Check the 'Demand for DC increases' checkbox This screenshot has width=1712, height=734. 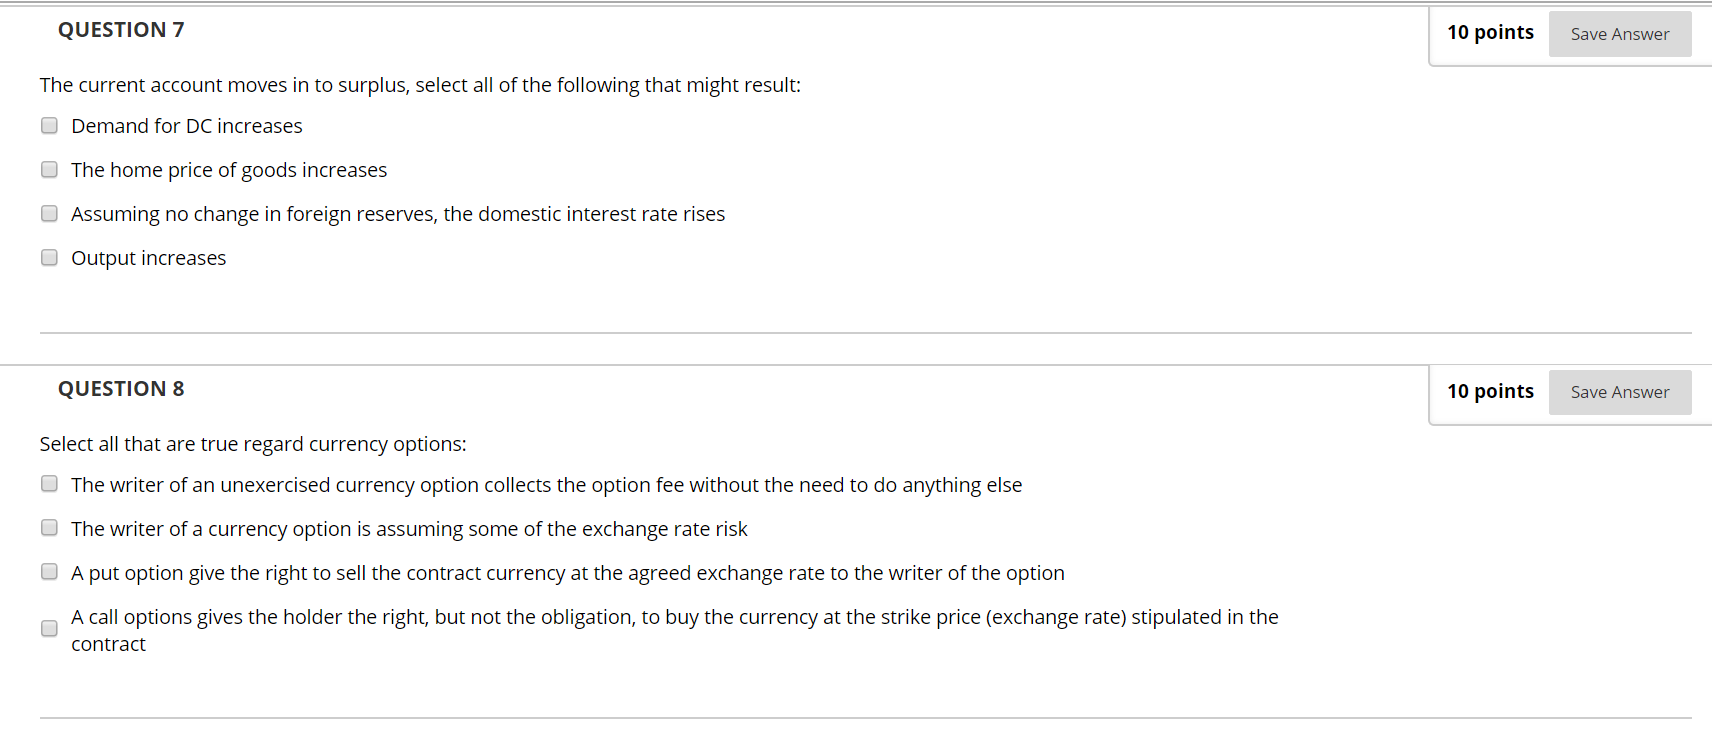pos(49,125)
